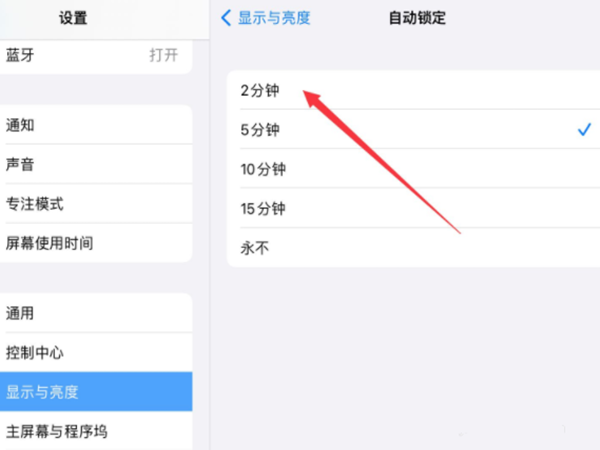600x450 pixels.
Task: Open 控制中心 settings
Action: [x=96, y=353]
